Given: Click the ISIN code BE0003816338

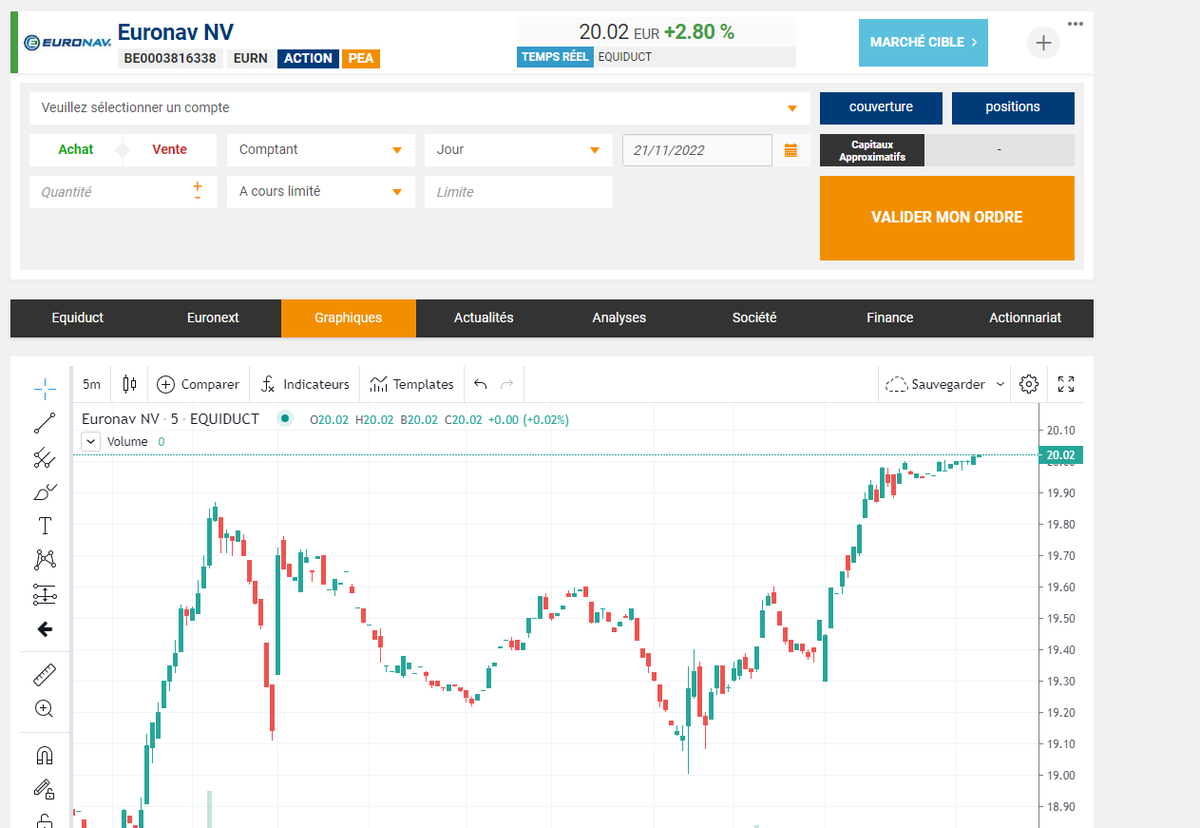Looking at the screenshot, I should (170, 59).
